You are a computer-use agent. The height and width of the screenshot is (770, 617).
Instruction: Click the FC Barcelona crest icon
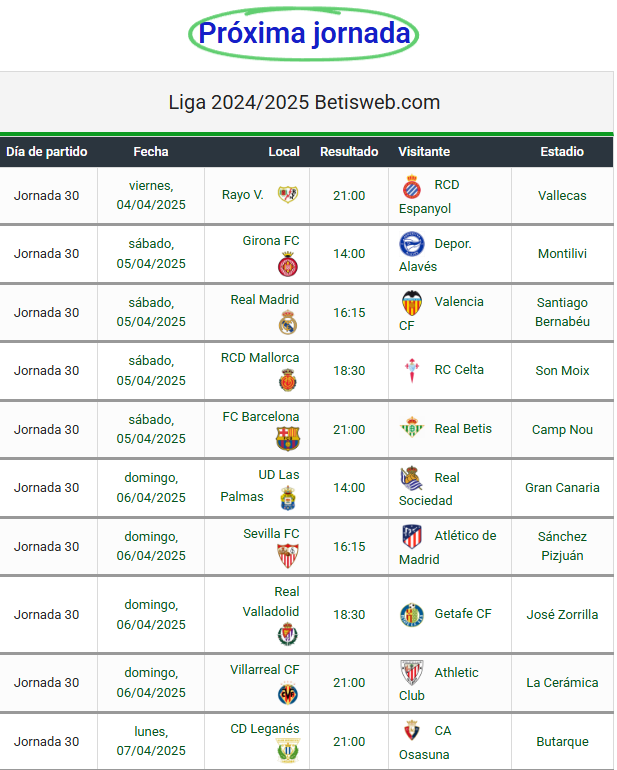(x=288, y=439)
